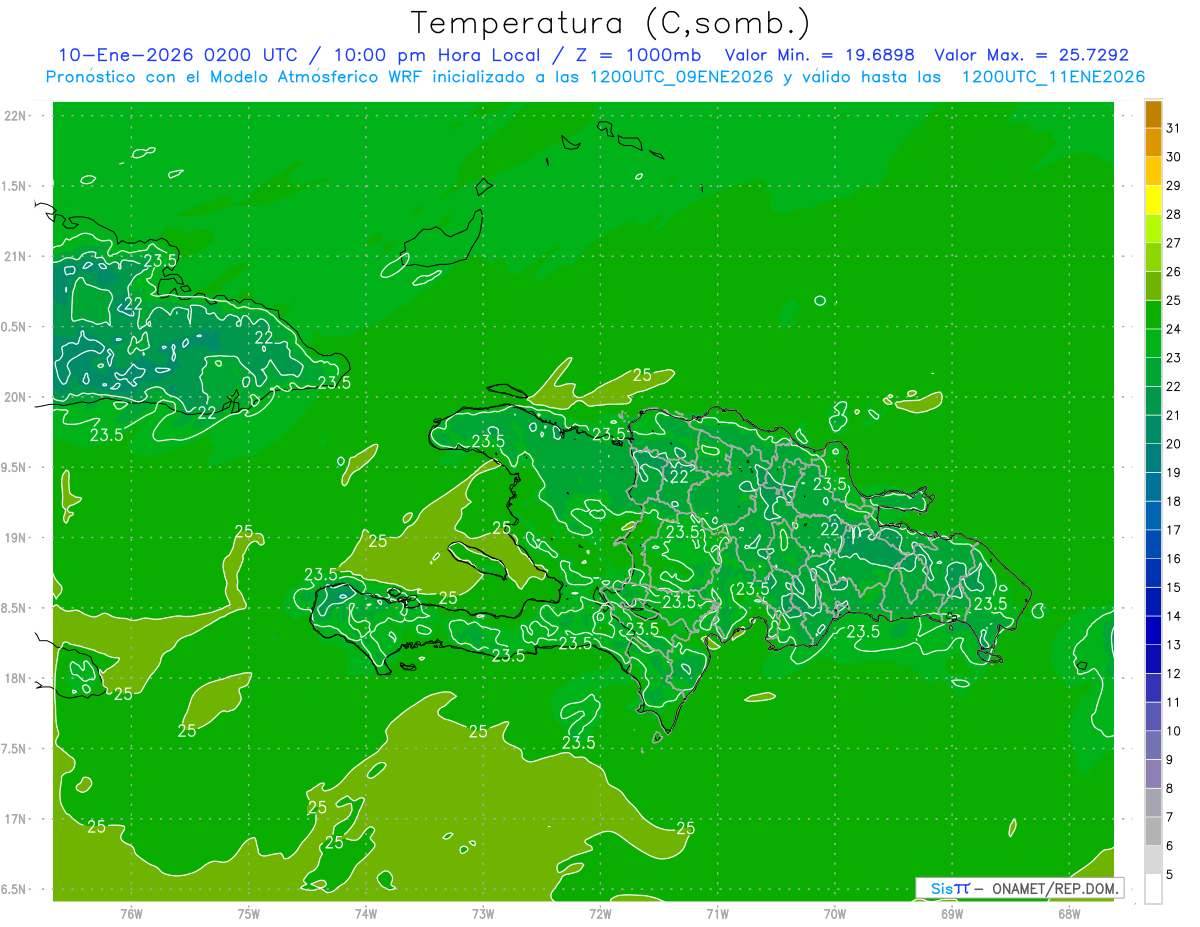The image size is (1200, 927).
Task: Click the legend swatch between 27 and 28
Action: pyautogui.click(x=1153, y=229)
